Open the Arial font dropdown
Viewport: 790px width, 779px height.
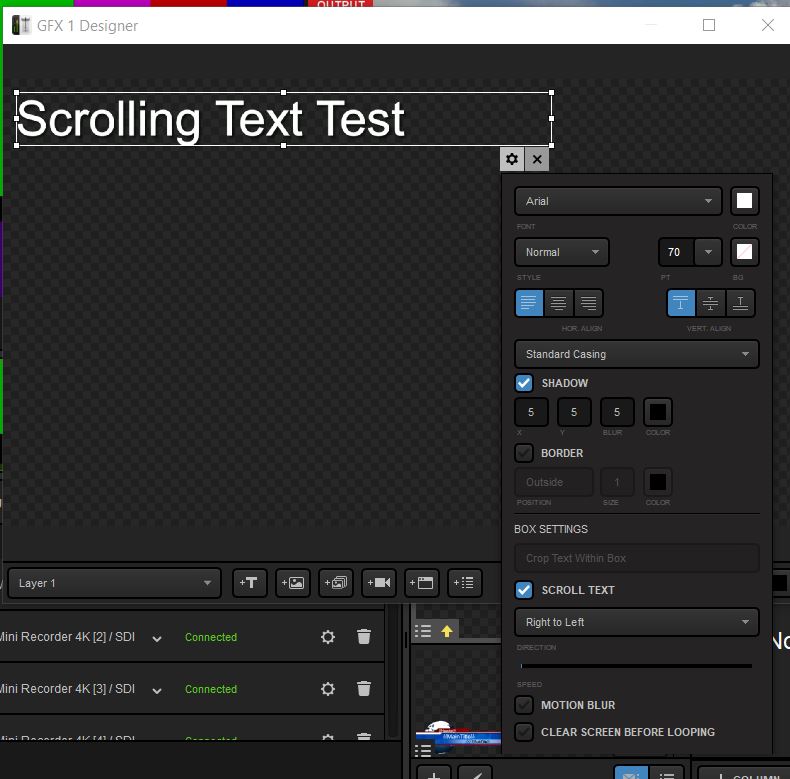tap(617, 201)
